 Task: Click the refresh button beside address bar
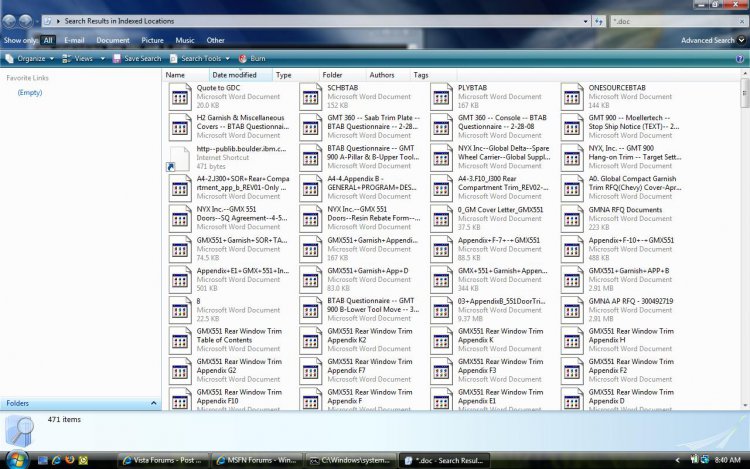click(x=599, y=21)
